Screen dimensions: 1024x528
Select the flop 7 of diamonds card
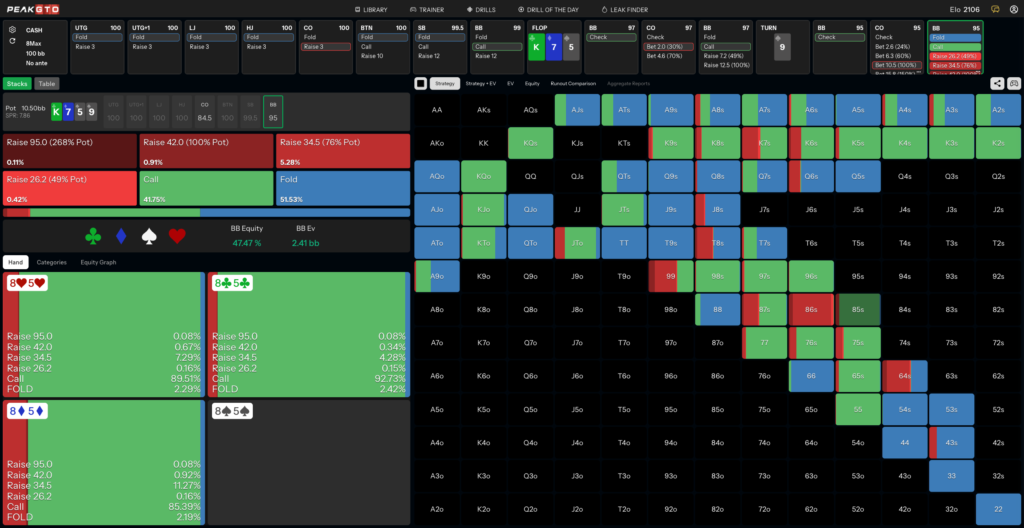pos(554,47)
